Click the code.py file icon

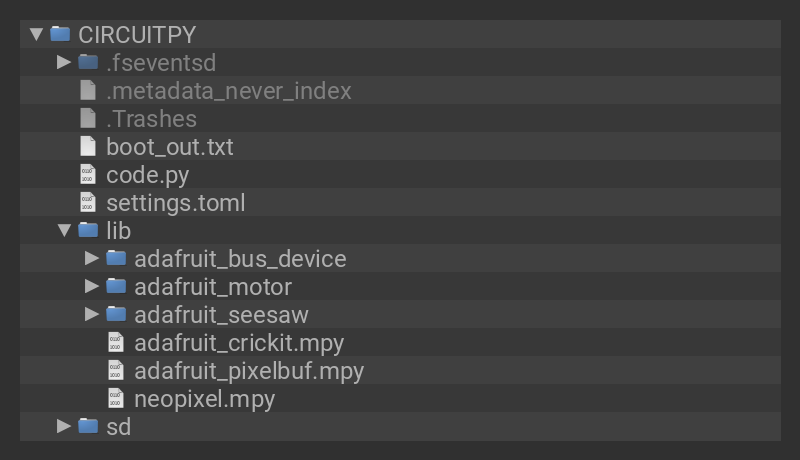click(88, 174)
